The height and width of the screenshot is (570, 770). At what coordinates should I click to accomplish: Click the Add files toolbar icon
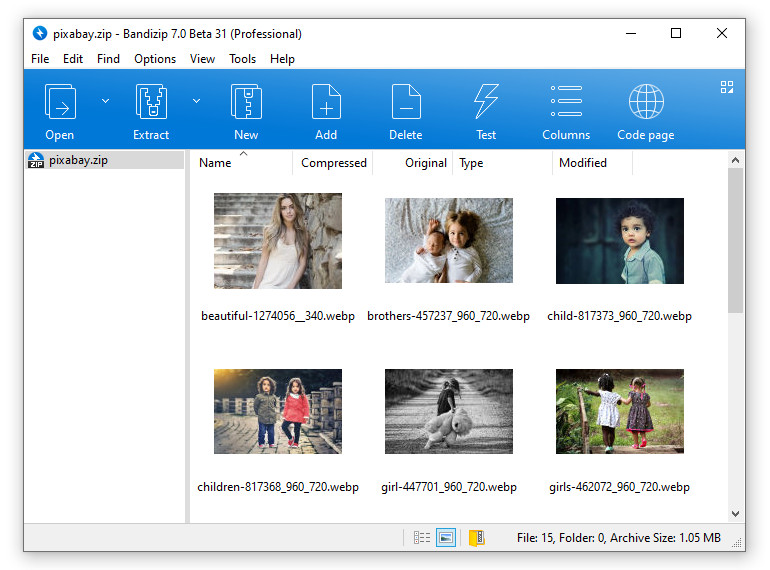(x=326, y=102)
